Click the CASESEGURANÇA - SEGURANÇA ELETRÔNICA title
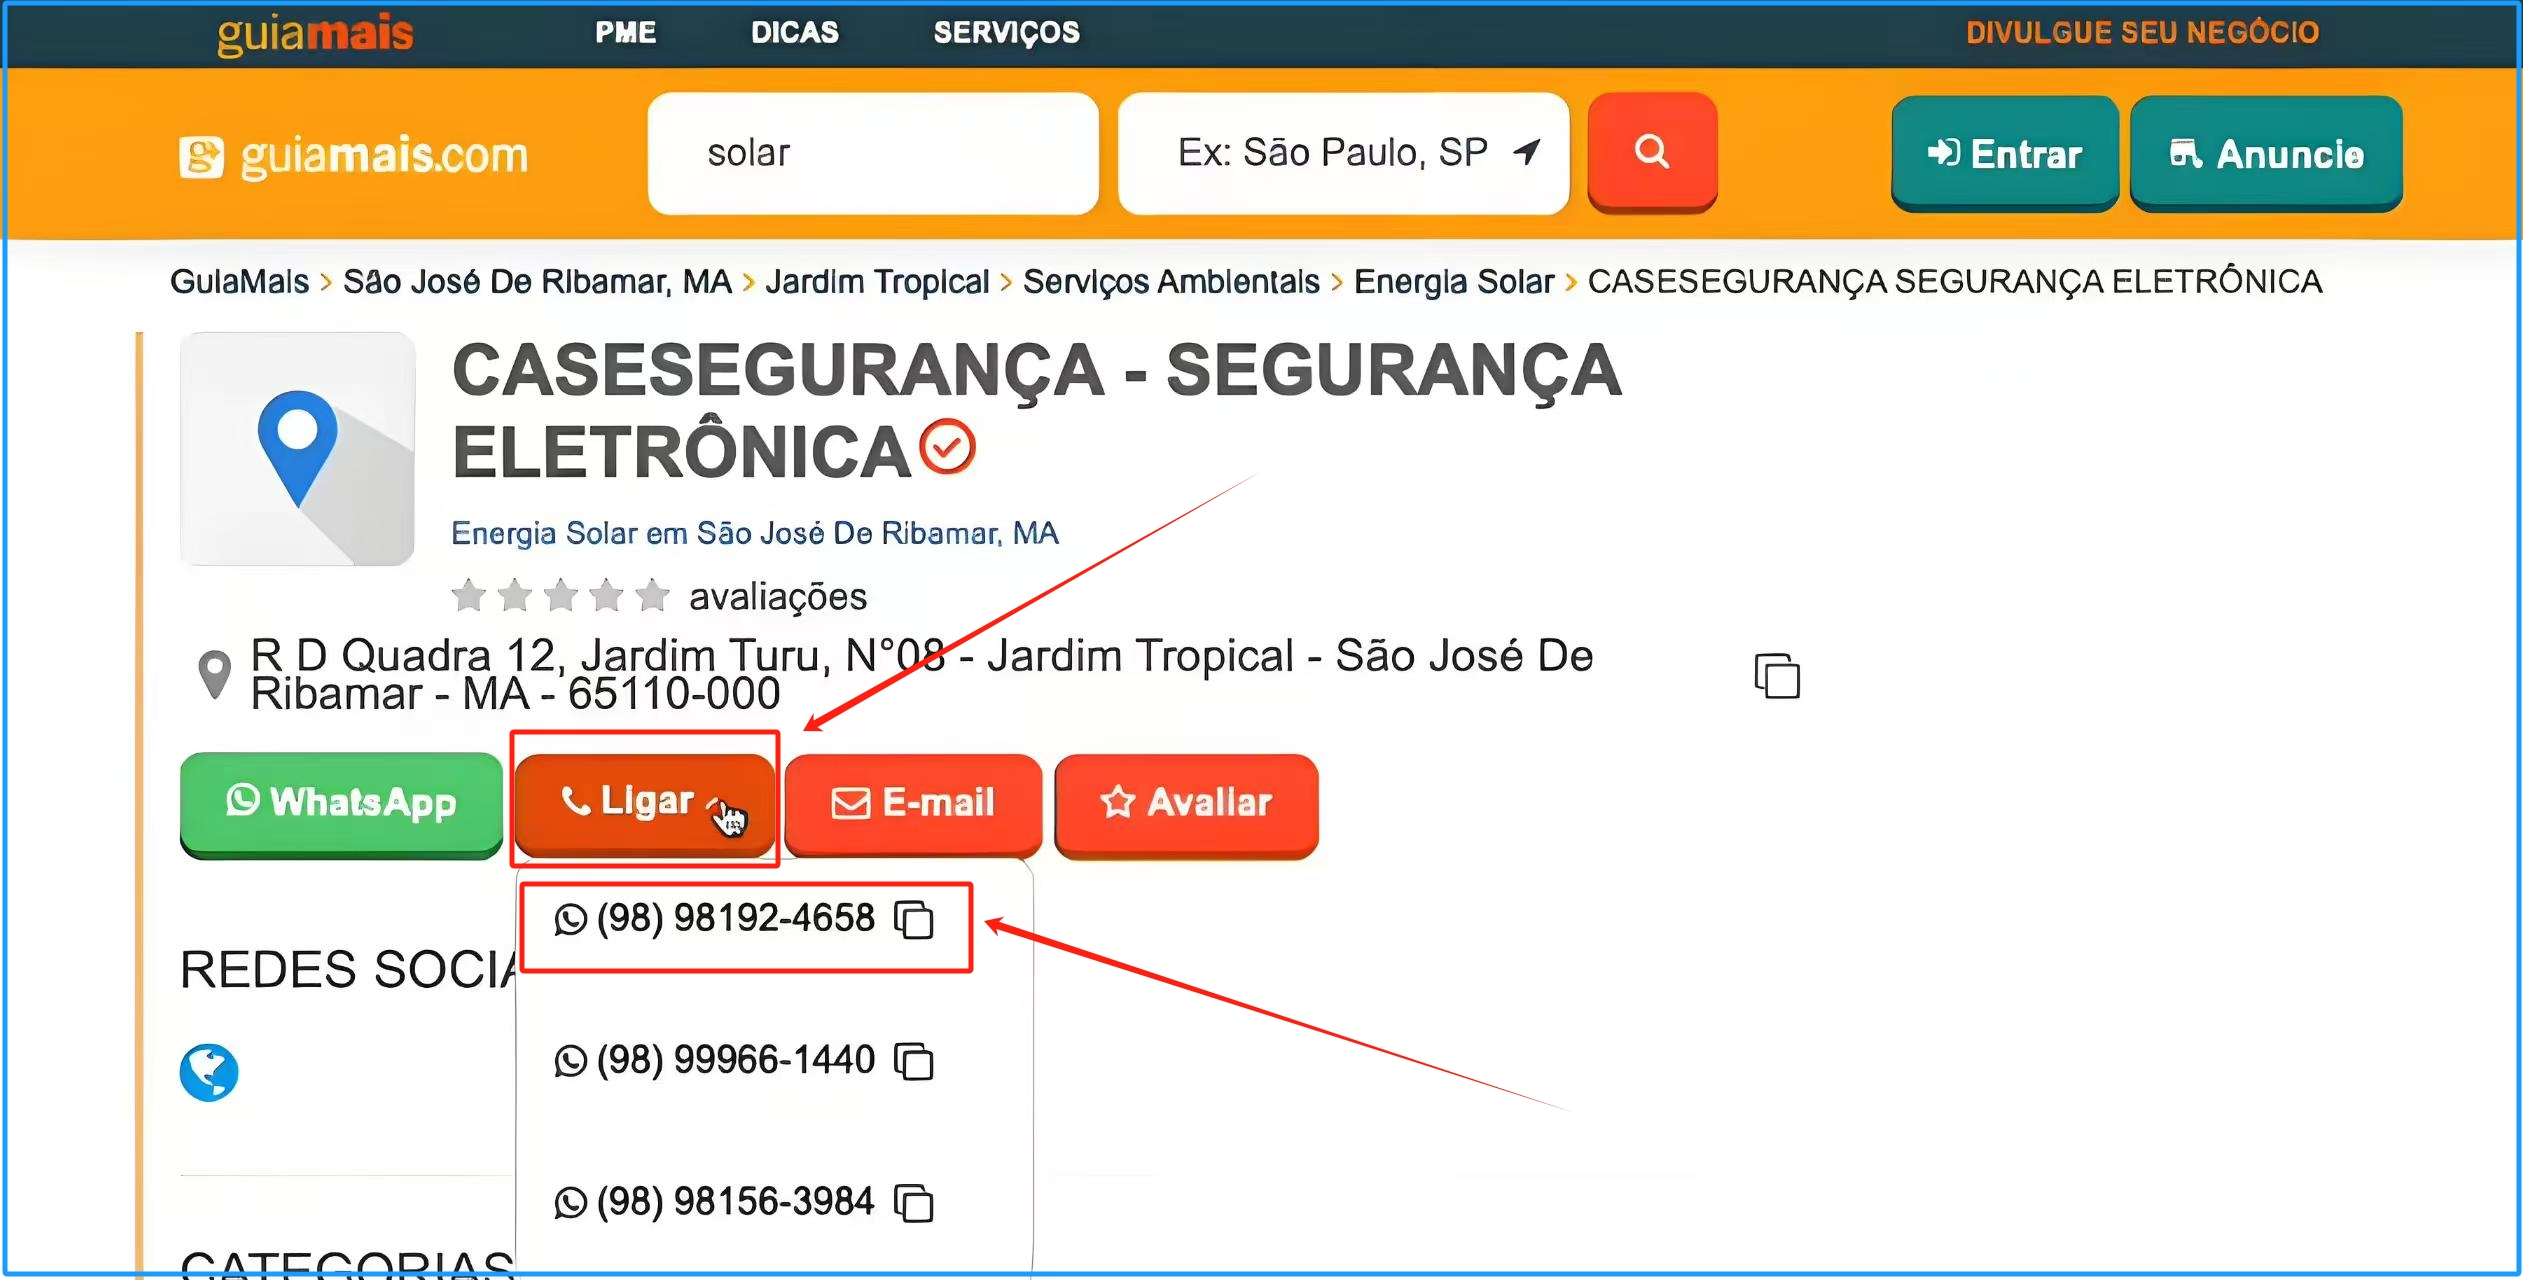The width and height of the screenshot is (2523, 1280). (x=1036, y=411)
